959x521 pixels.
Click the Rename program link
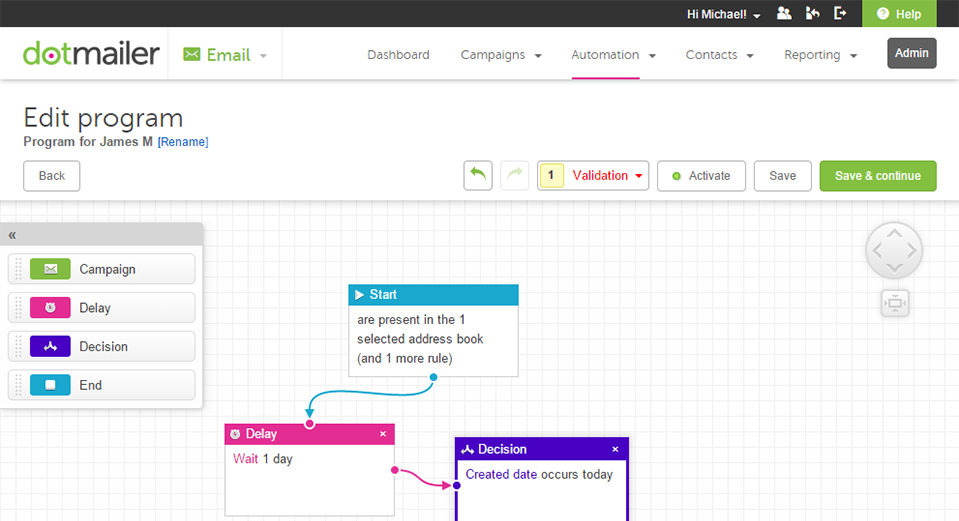pyautogui.click(x=183, y=142)
